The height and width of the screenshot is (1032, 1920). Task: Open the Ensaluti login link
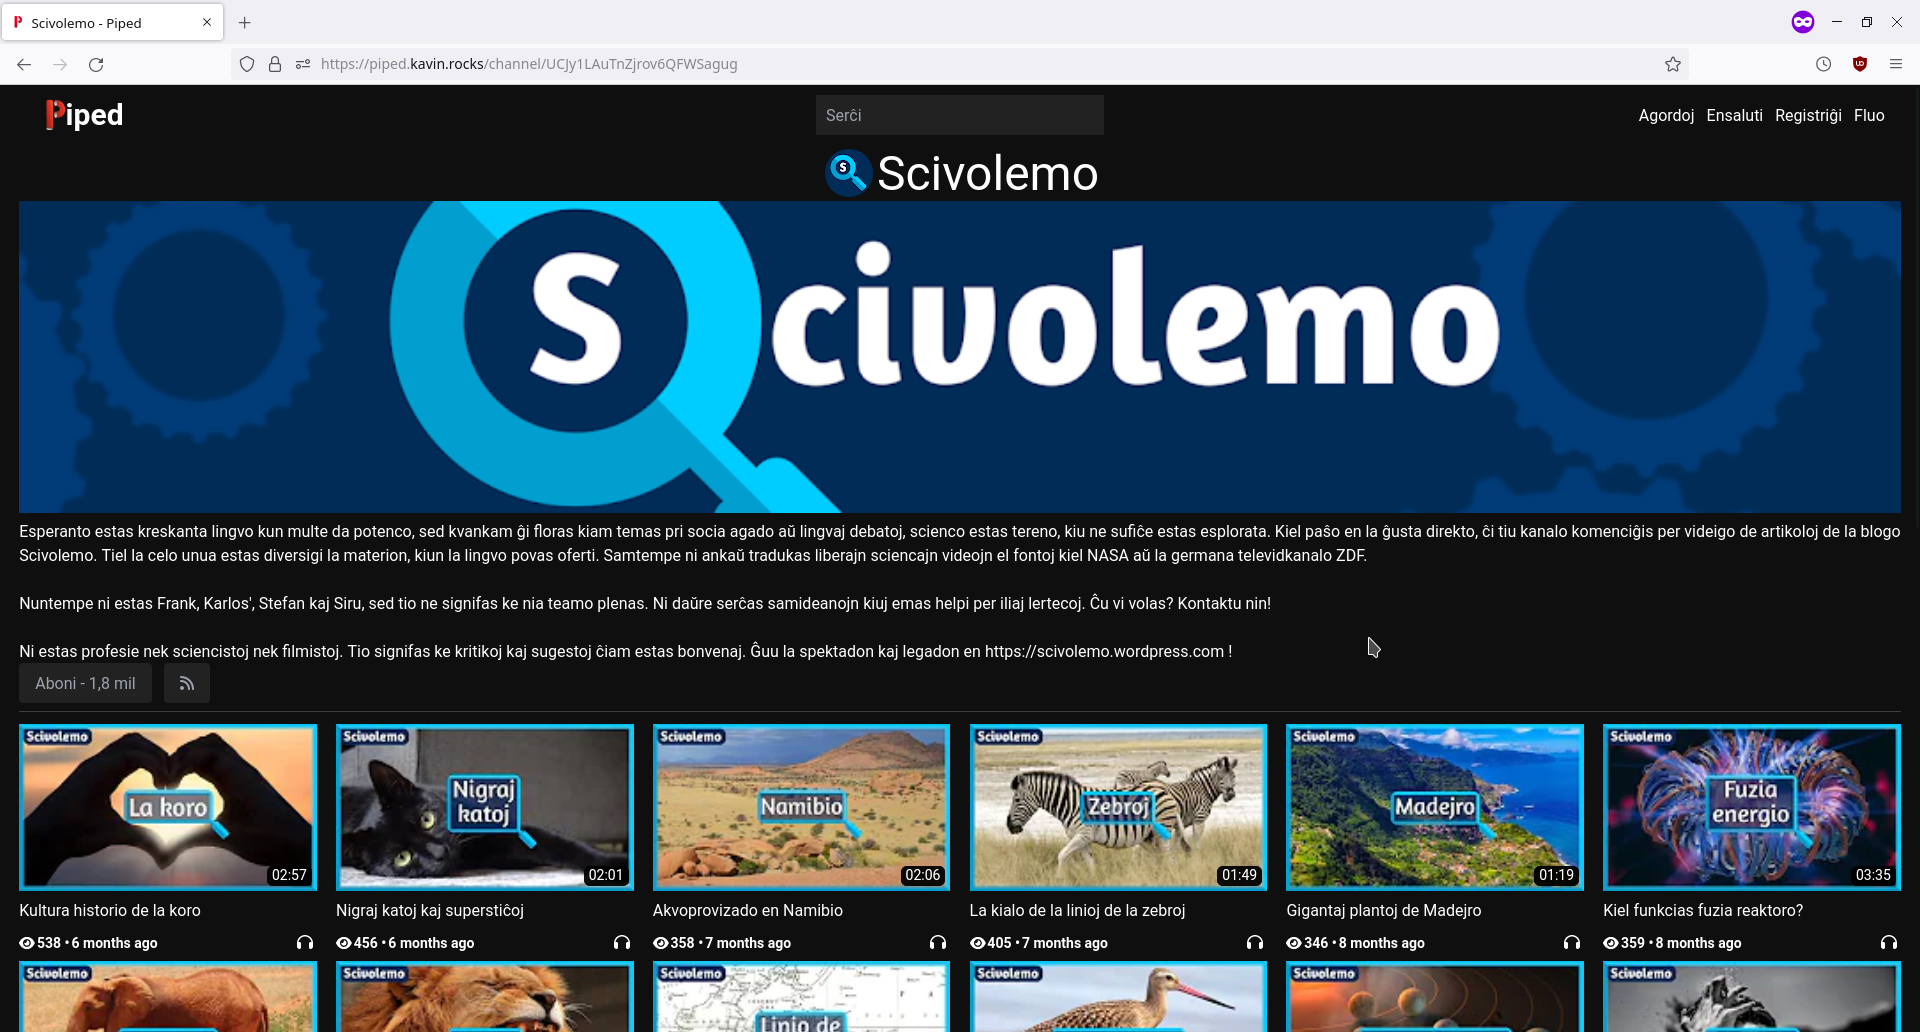point(1735,115)
